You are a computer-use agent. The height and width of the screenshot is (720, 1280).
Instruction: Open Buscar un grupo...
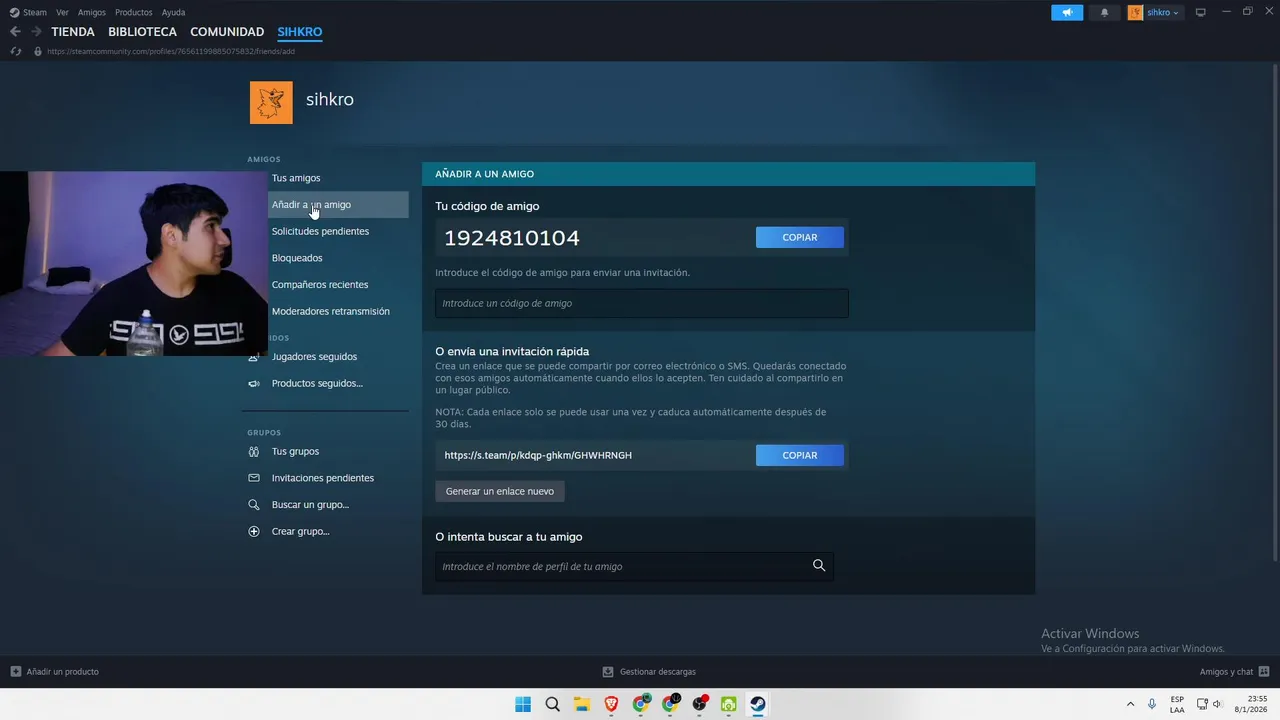[x=310, y=505]
